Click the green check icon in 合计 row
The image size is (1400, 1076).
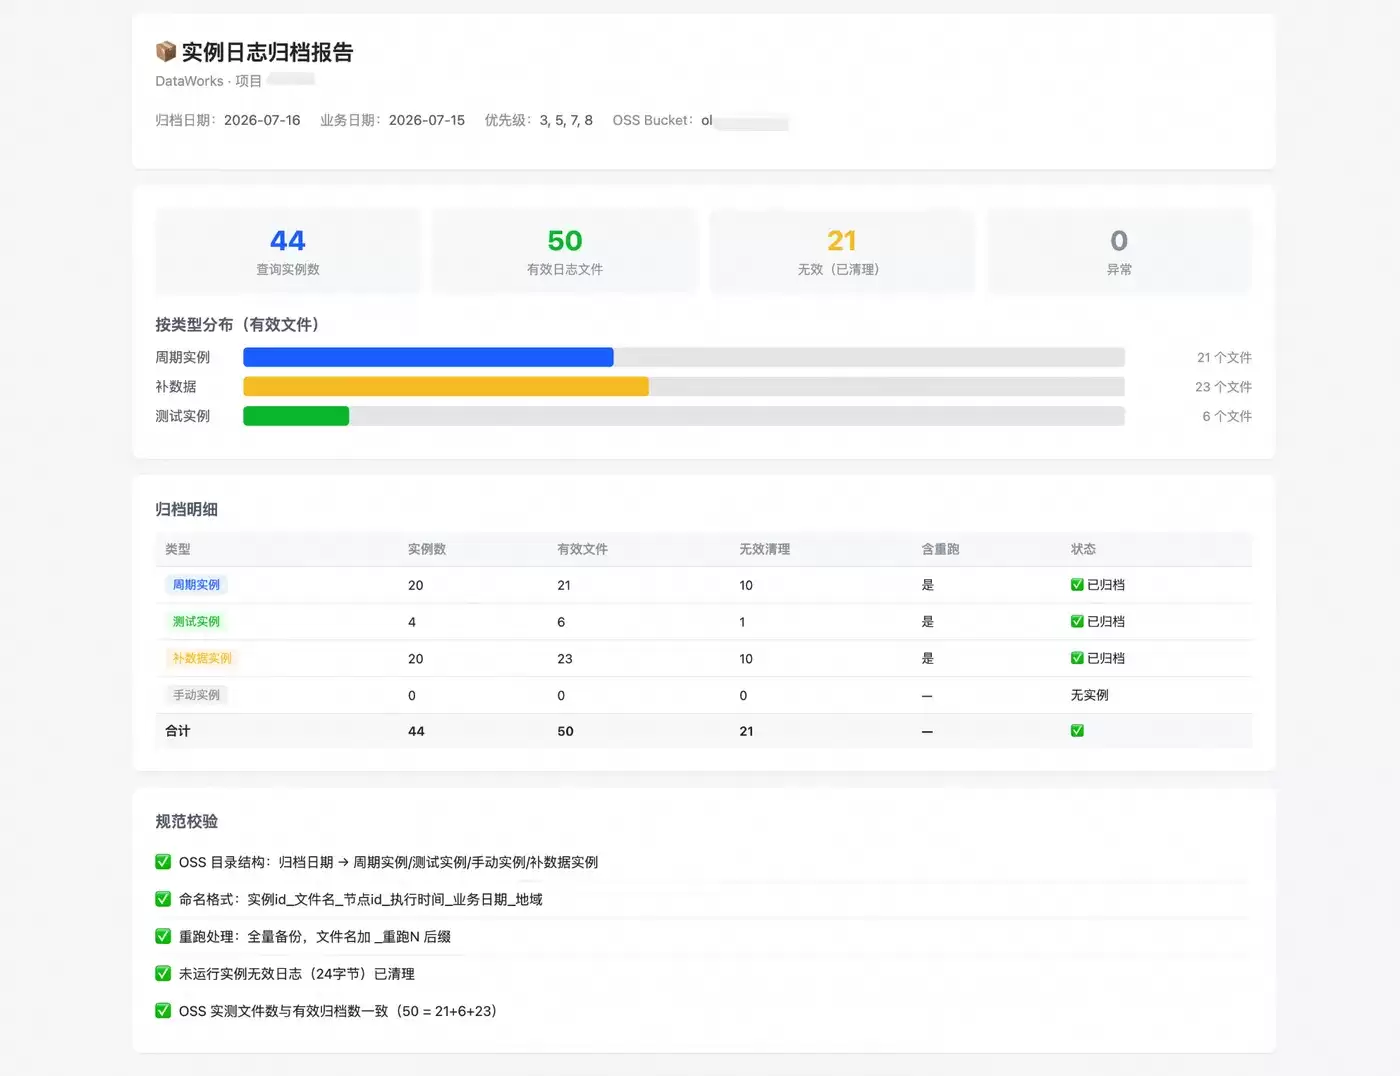[x=1077, y=731]
